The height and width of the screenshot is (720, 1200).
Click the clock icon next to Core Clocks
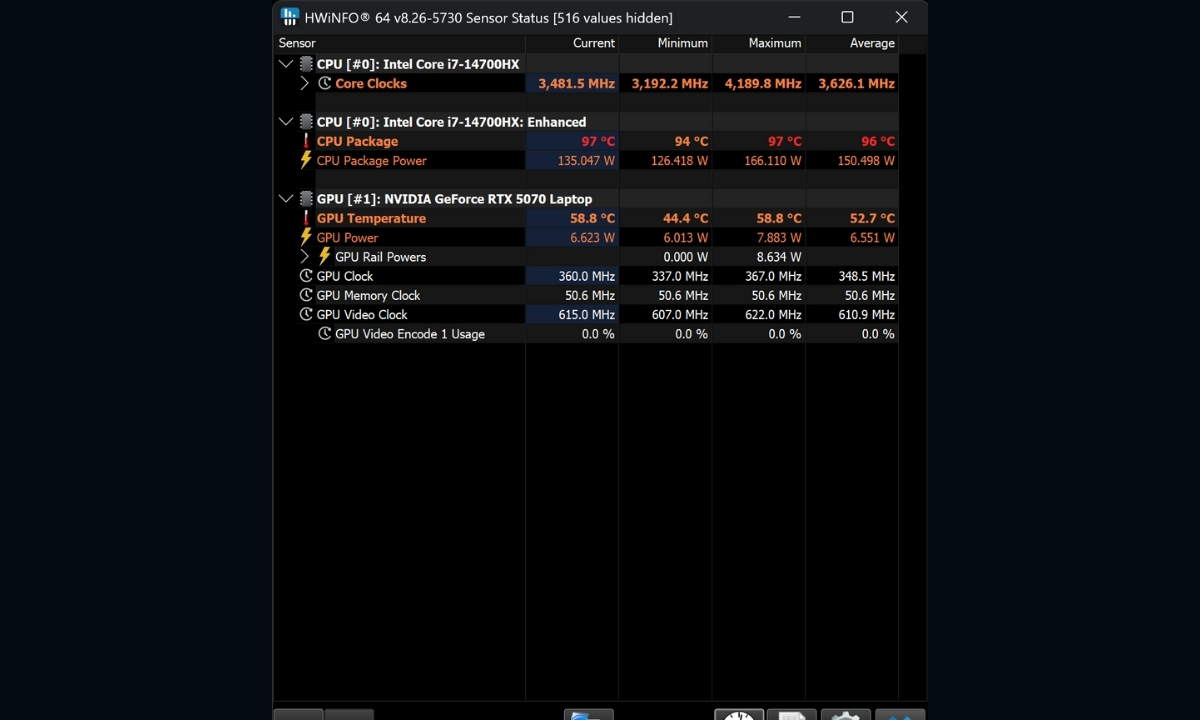[325, 83]
